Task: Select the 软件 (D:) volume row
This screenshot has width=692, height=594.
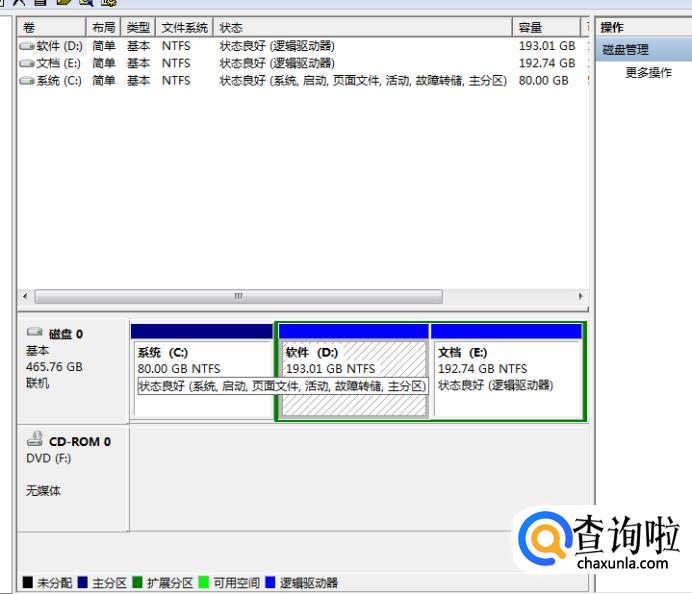Action: 303,46
